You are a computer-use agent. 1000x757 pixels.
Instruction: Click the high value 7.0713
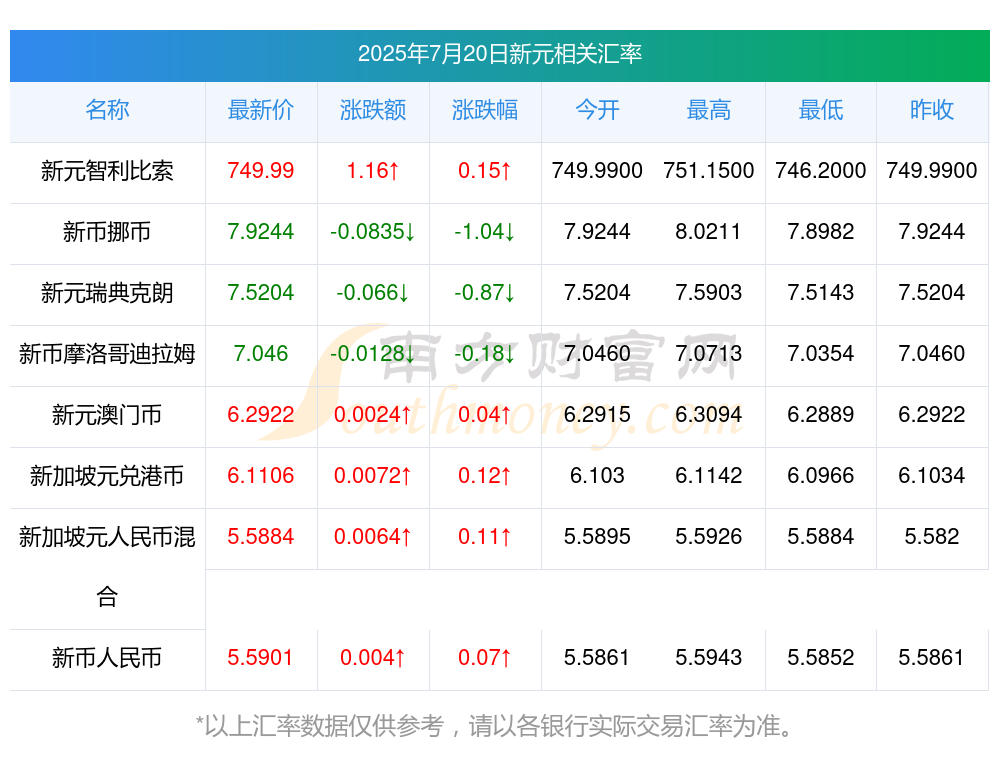(709, 353)
